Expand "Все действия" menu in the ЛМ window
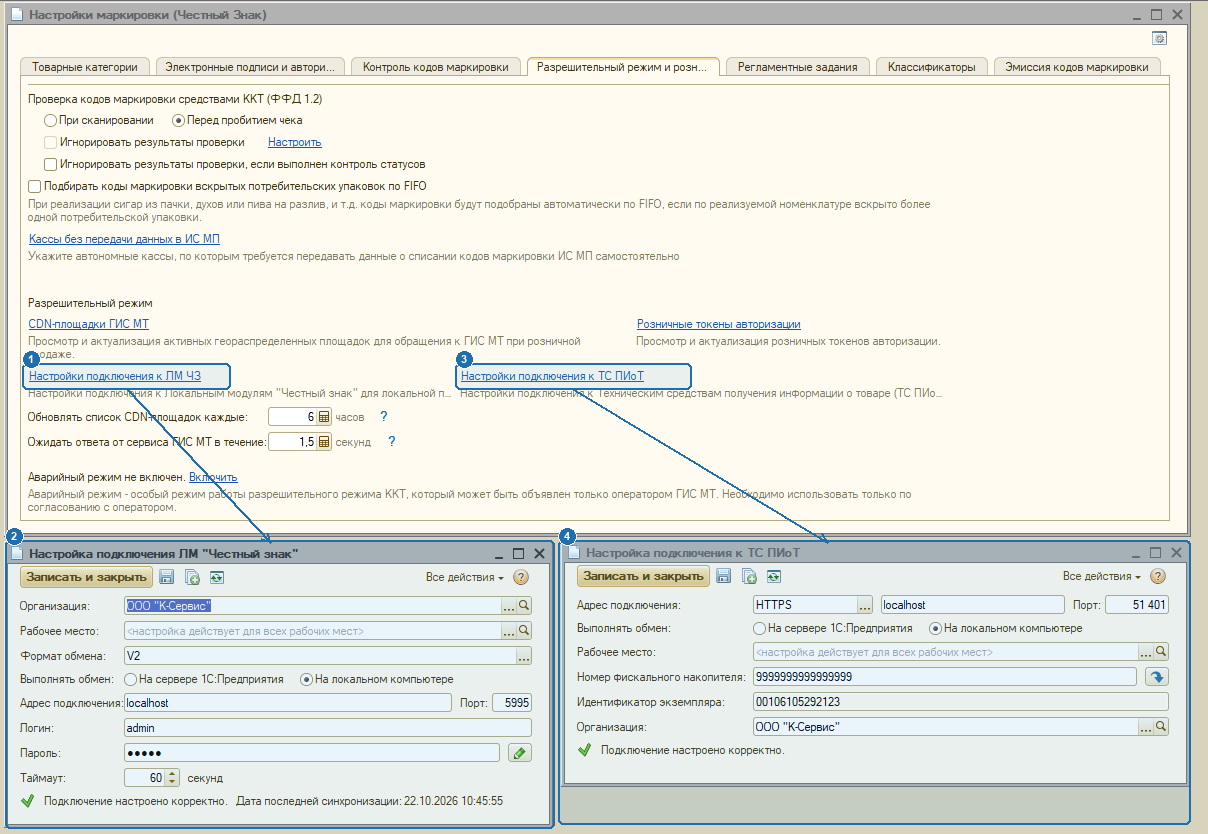This screenshot has width=1208, height=834. tap(465, 577)
